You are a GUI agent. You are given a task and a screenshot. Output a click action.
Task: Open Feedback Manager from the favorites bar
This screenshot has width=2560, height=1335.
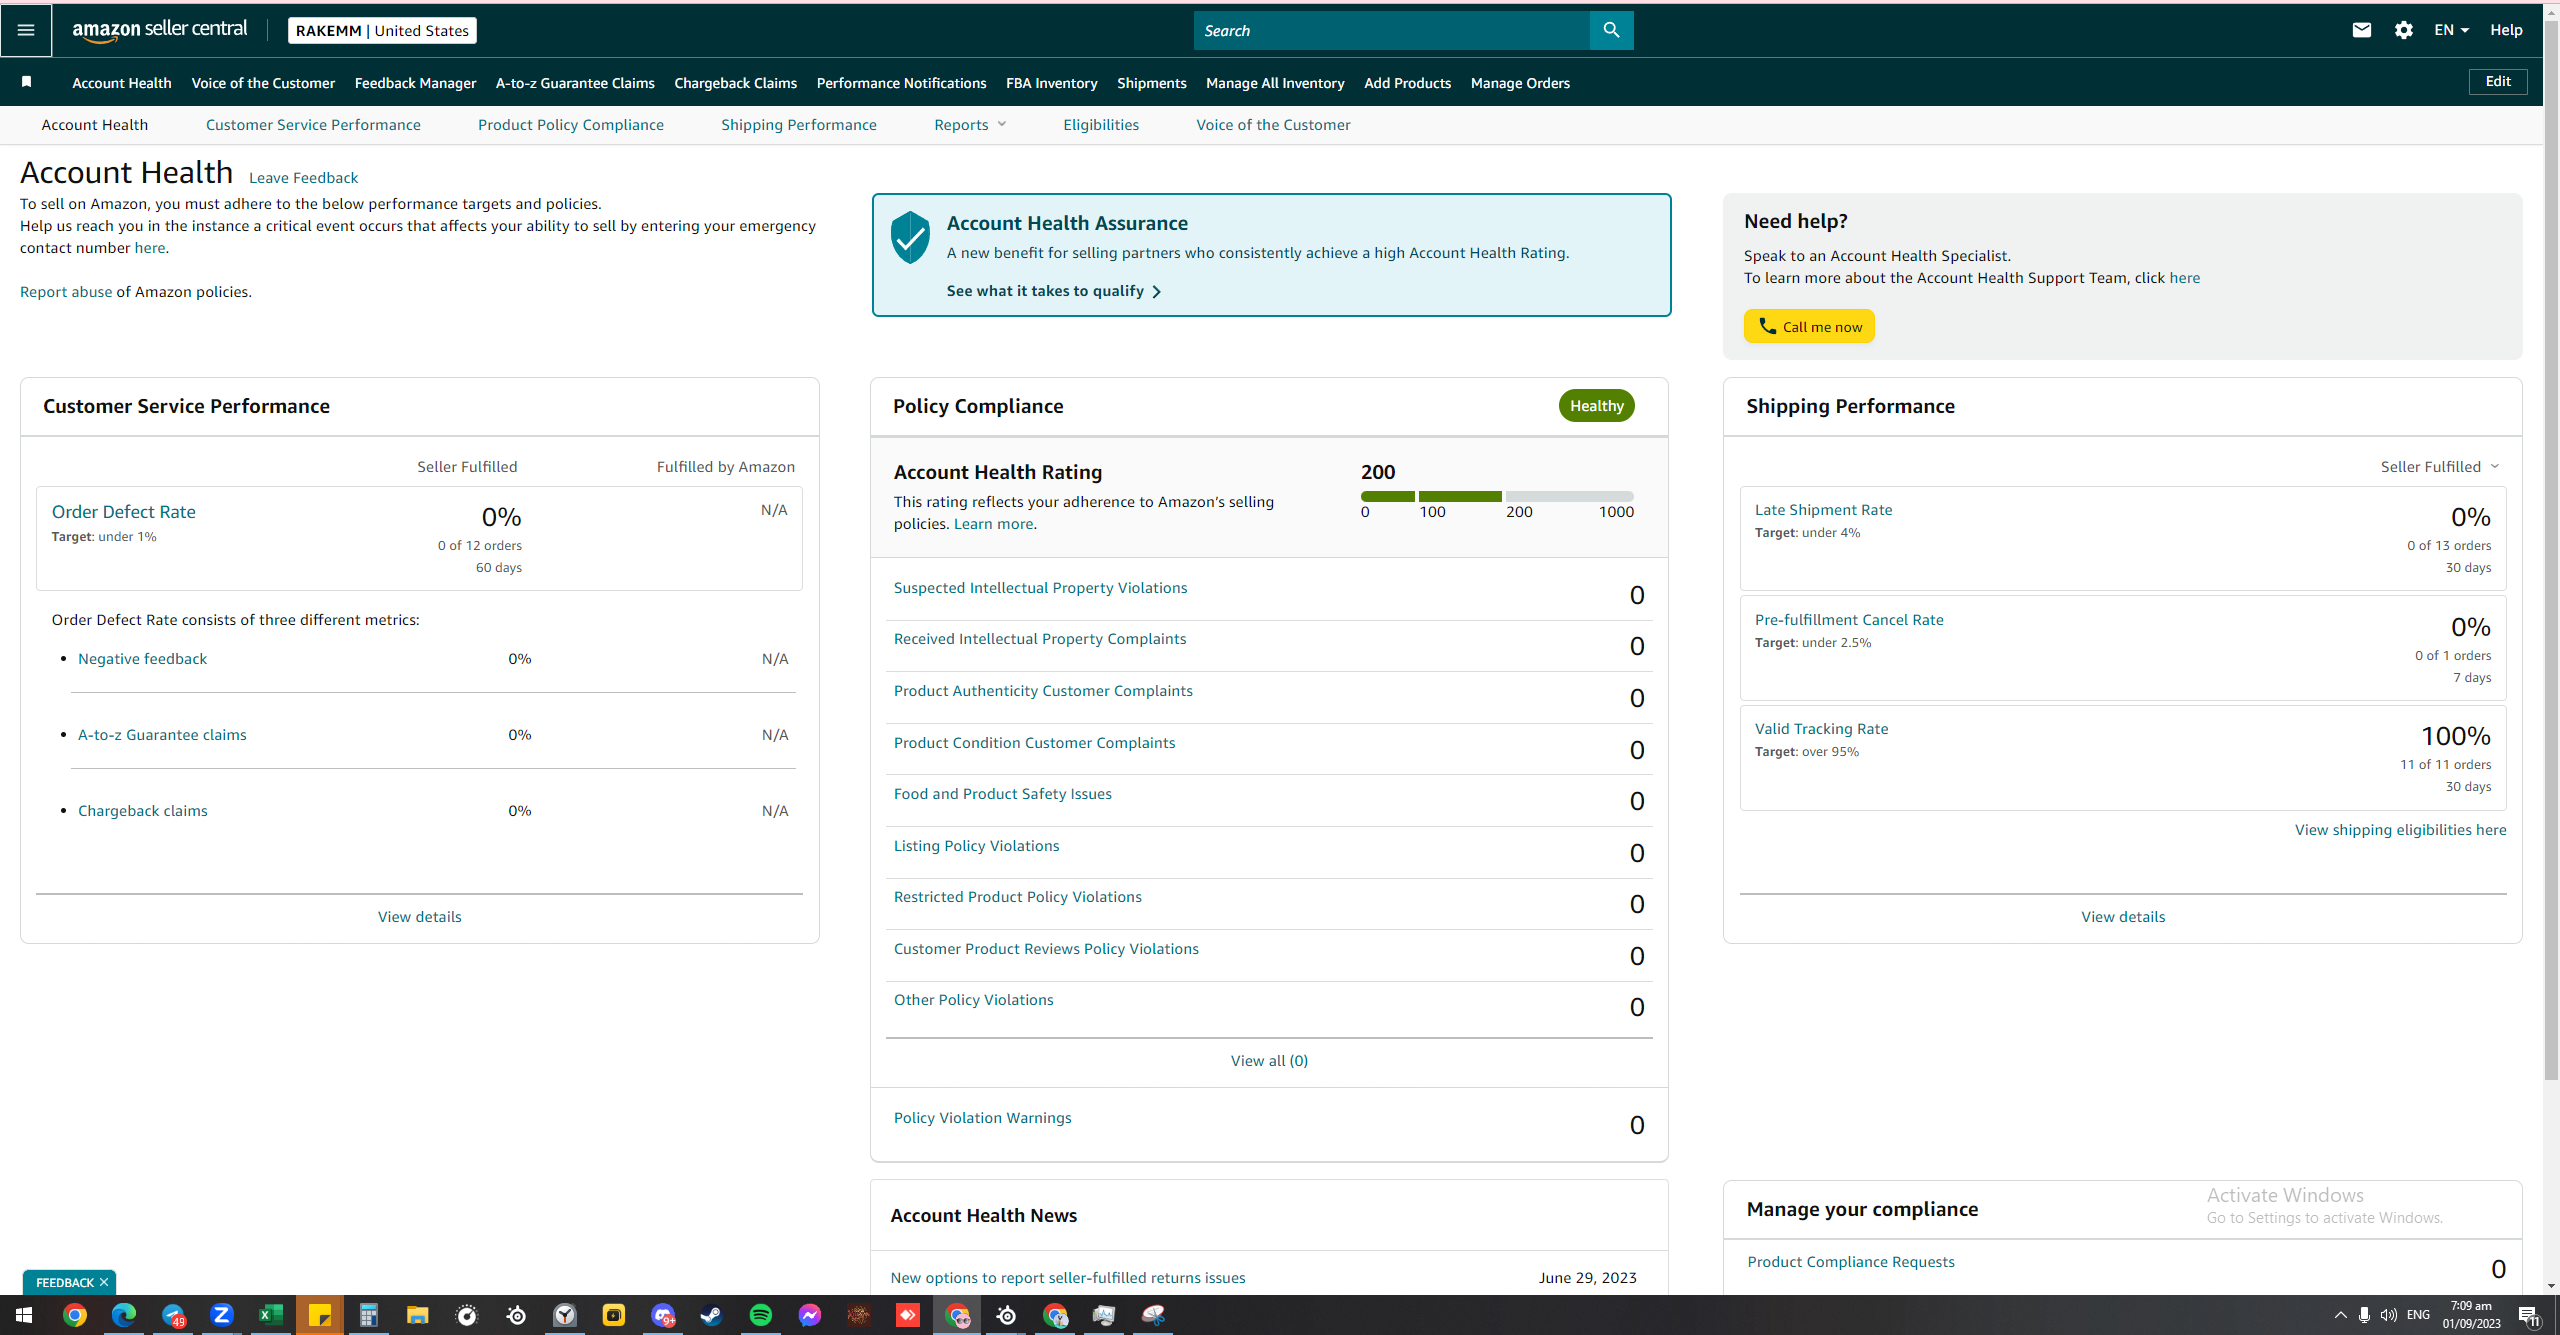coord(415,83)
